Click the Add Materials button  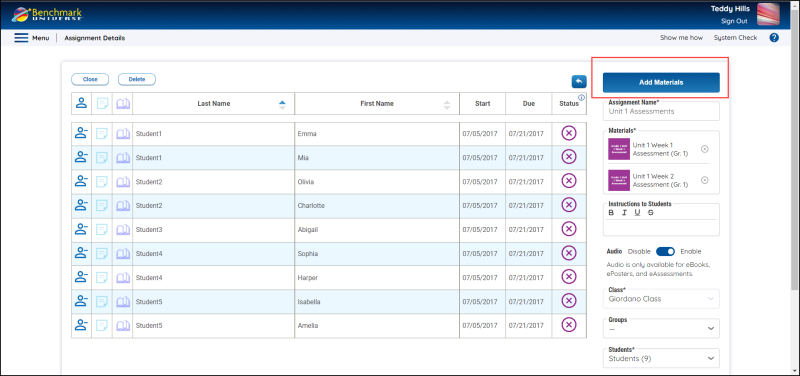[661, 83]
